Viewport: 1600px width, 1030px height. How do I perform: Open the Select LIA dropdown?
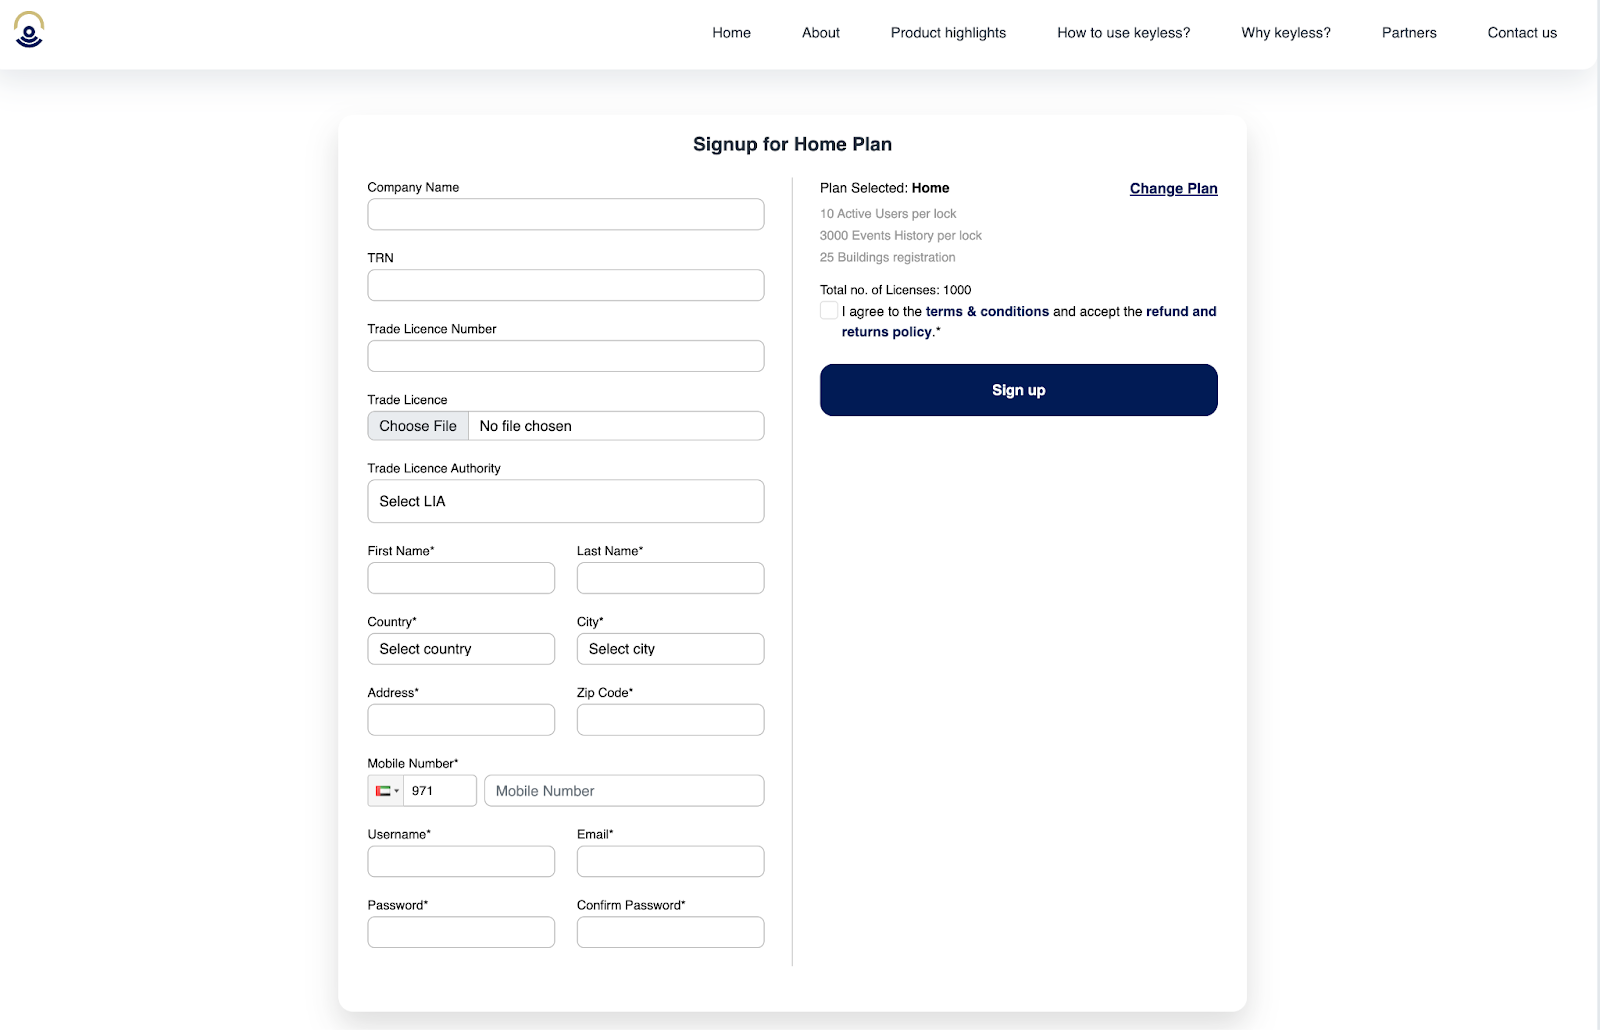(x=566, y=501)
